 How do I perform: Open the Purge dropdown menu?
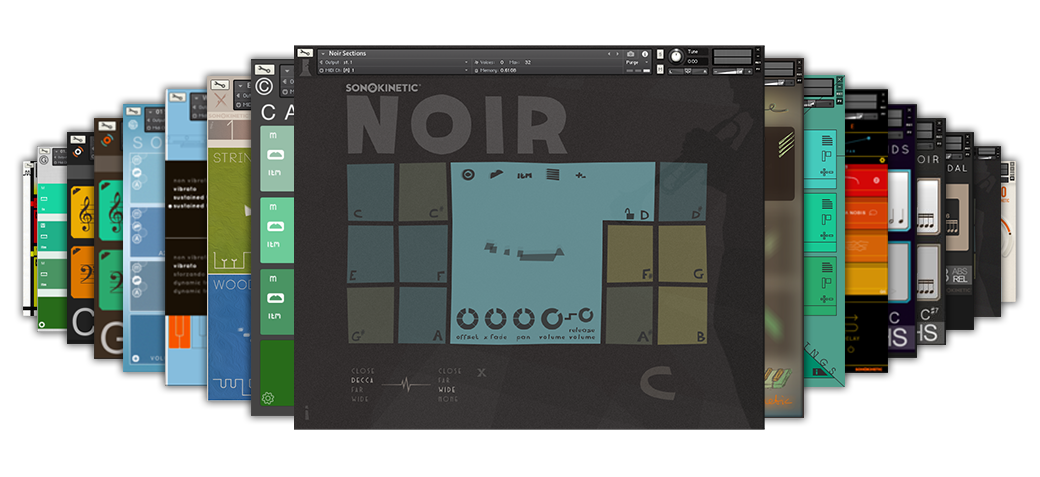click(x=637, y=62)
